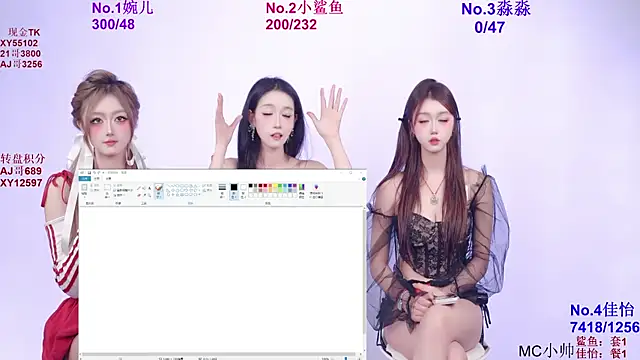
Task: Click the Undo arrow in Paint title bar
Action: tap(94, 173)
